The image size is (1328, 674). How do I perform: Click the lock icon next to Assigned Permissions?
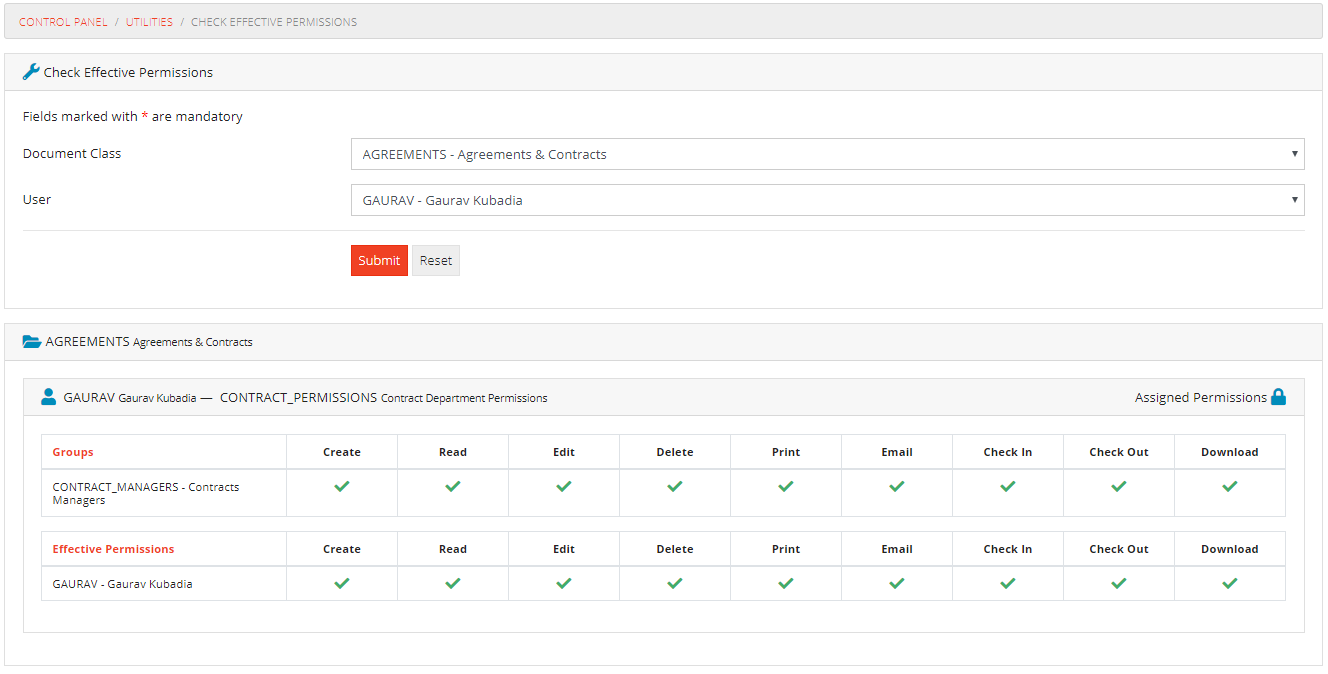[x=1278, y=397]
